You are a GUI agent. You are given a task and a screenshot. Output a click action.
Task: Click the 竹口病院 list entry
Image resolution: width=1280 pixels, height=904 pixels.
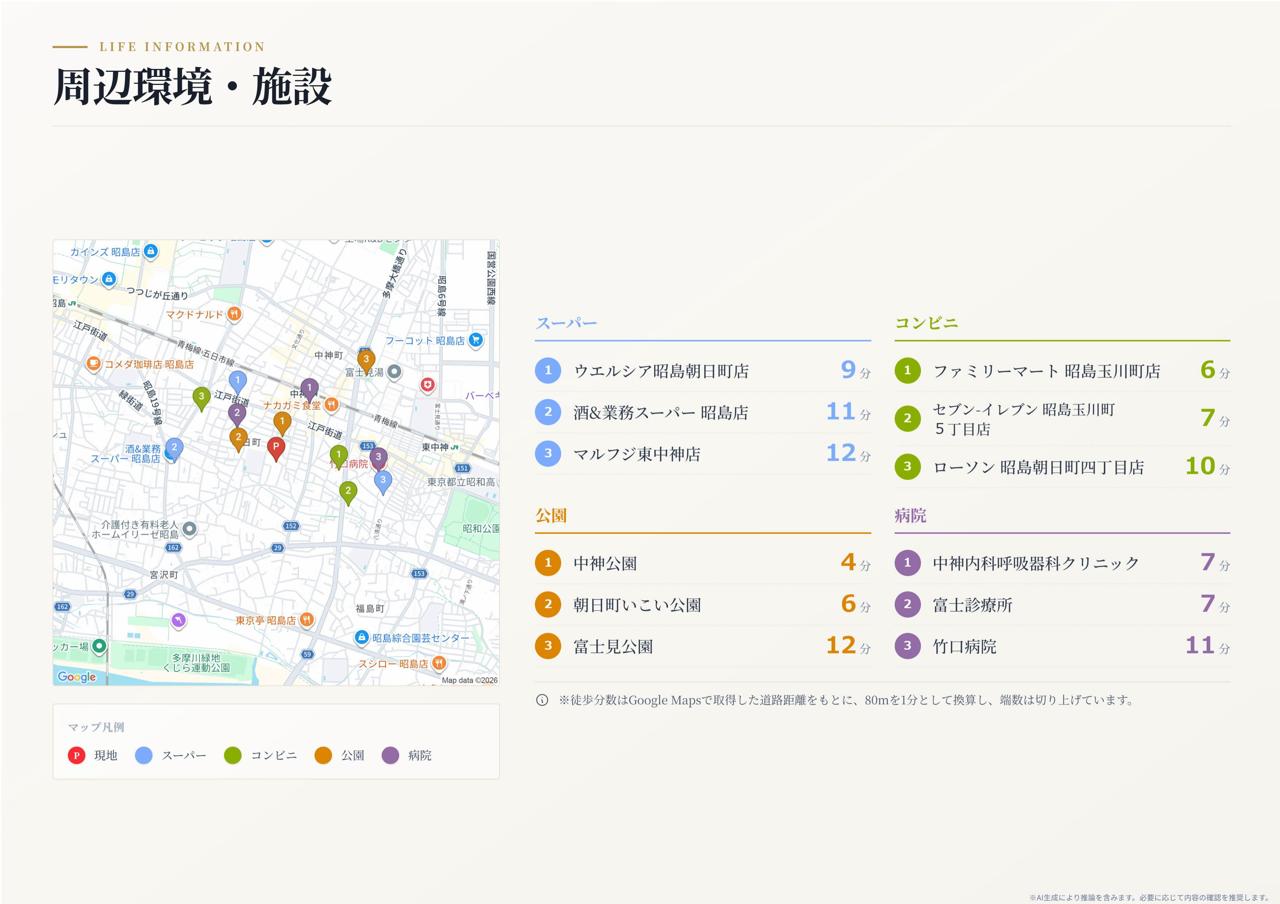[x=1062, y=646]
